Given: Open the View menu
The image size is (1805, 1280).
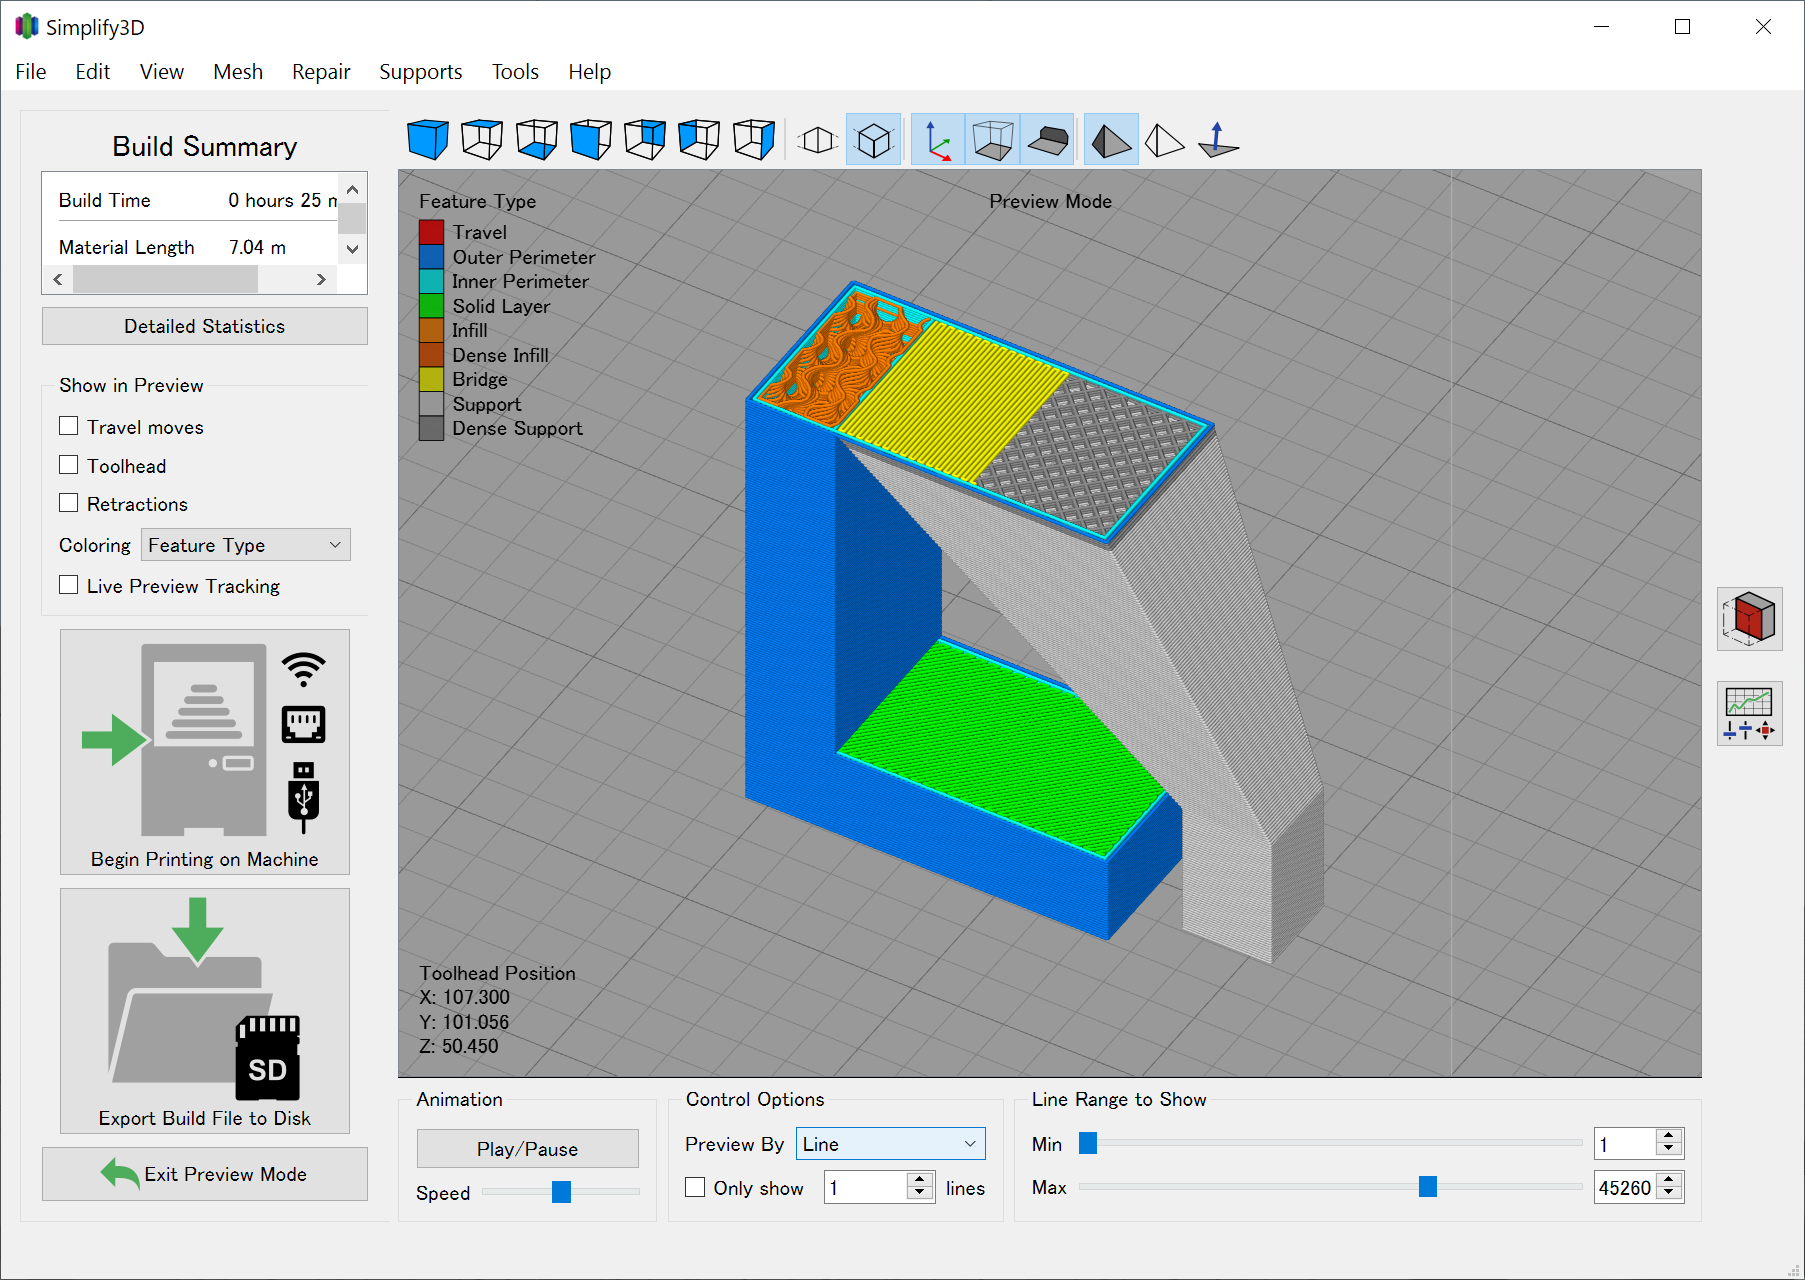Looking at the screenshot, I should (162, 72).
